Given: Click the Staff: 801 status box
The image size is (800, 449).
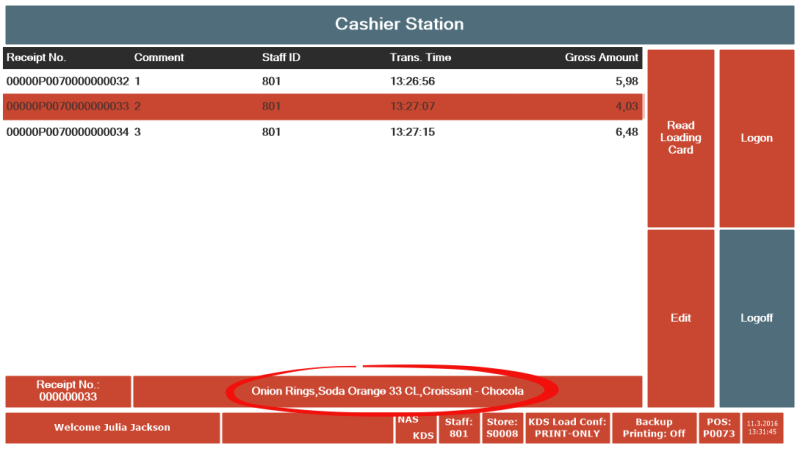Looking at the screenshot, I should [459, 428].
